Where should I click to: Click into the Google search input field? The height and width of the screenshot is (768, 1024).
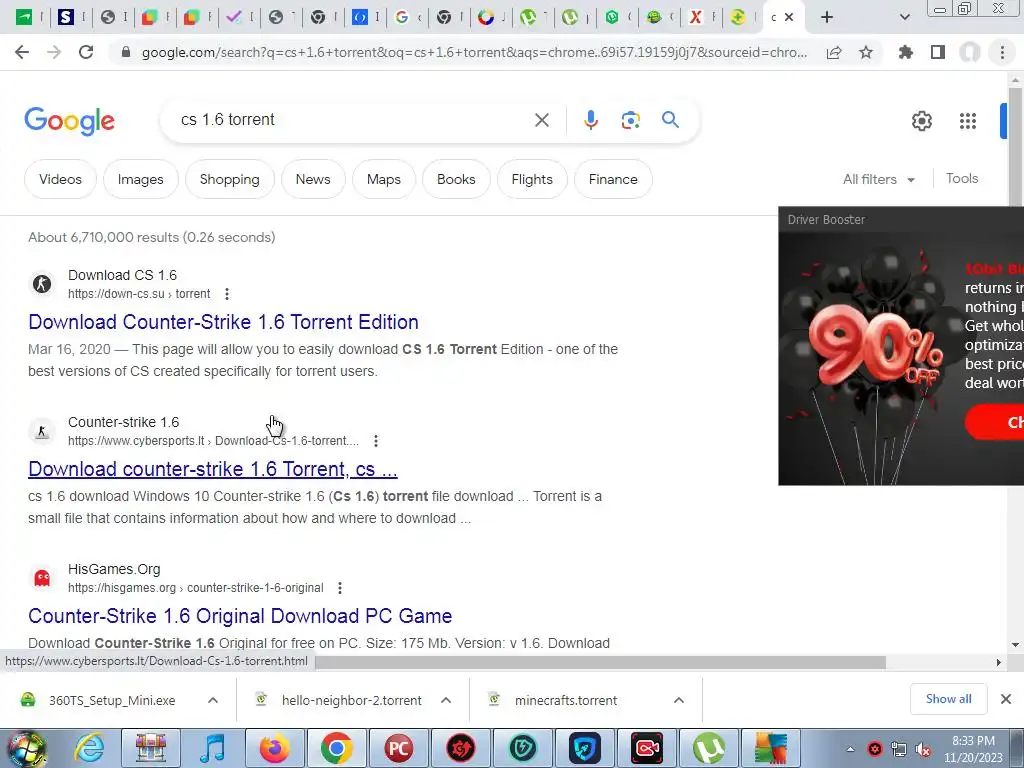353,120
